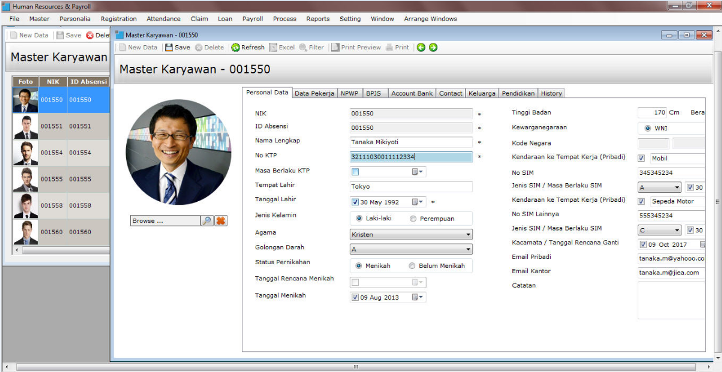Open the Attendance menu
The height and width of the screenshot is (372, 722).
(163, 19)
